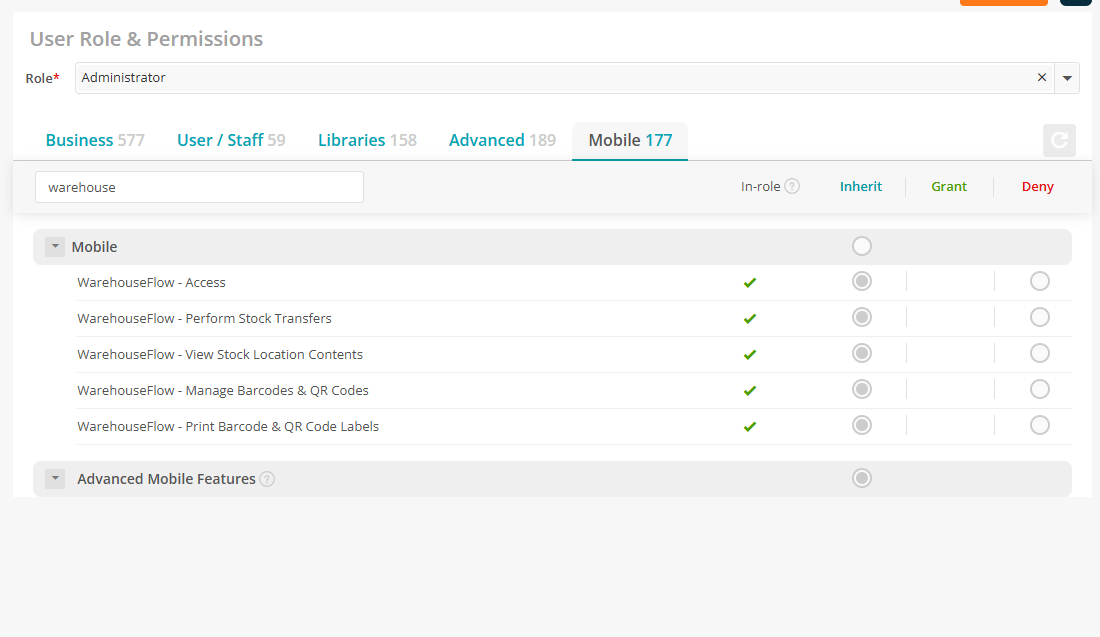Viewport: 1100px width, 637px height.
Task: Click the warehouse search filter field
Action: coord(199,187)
